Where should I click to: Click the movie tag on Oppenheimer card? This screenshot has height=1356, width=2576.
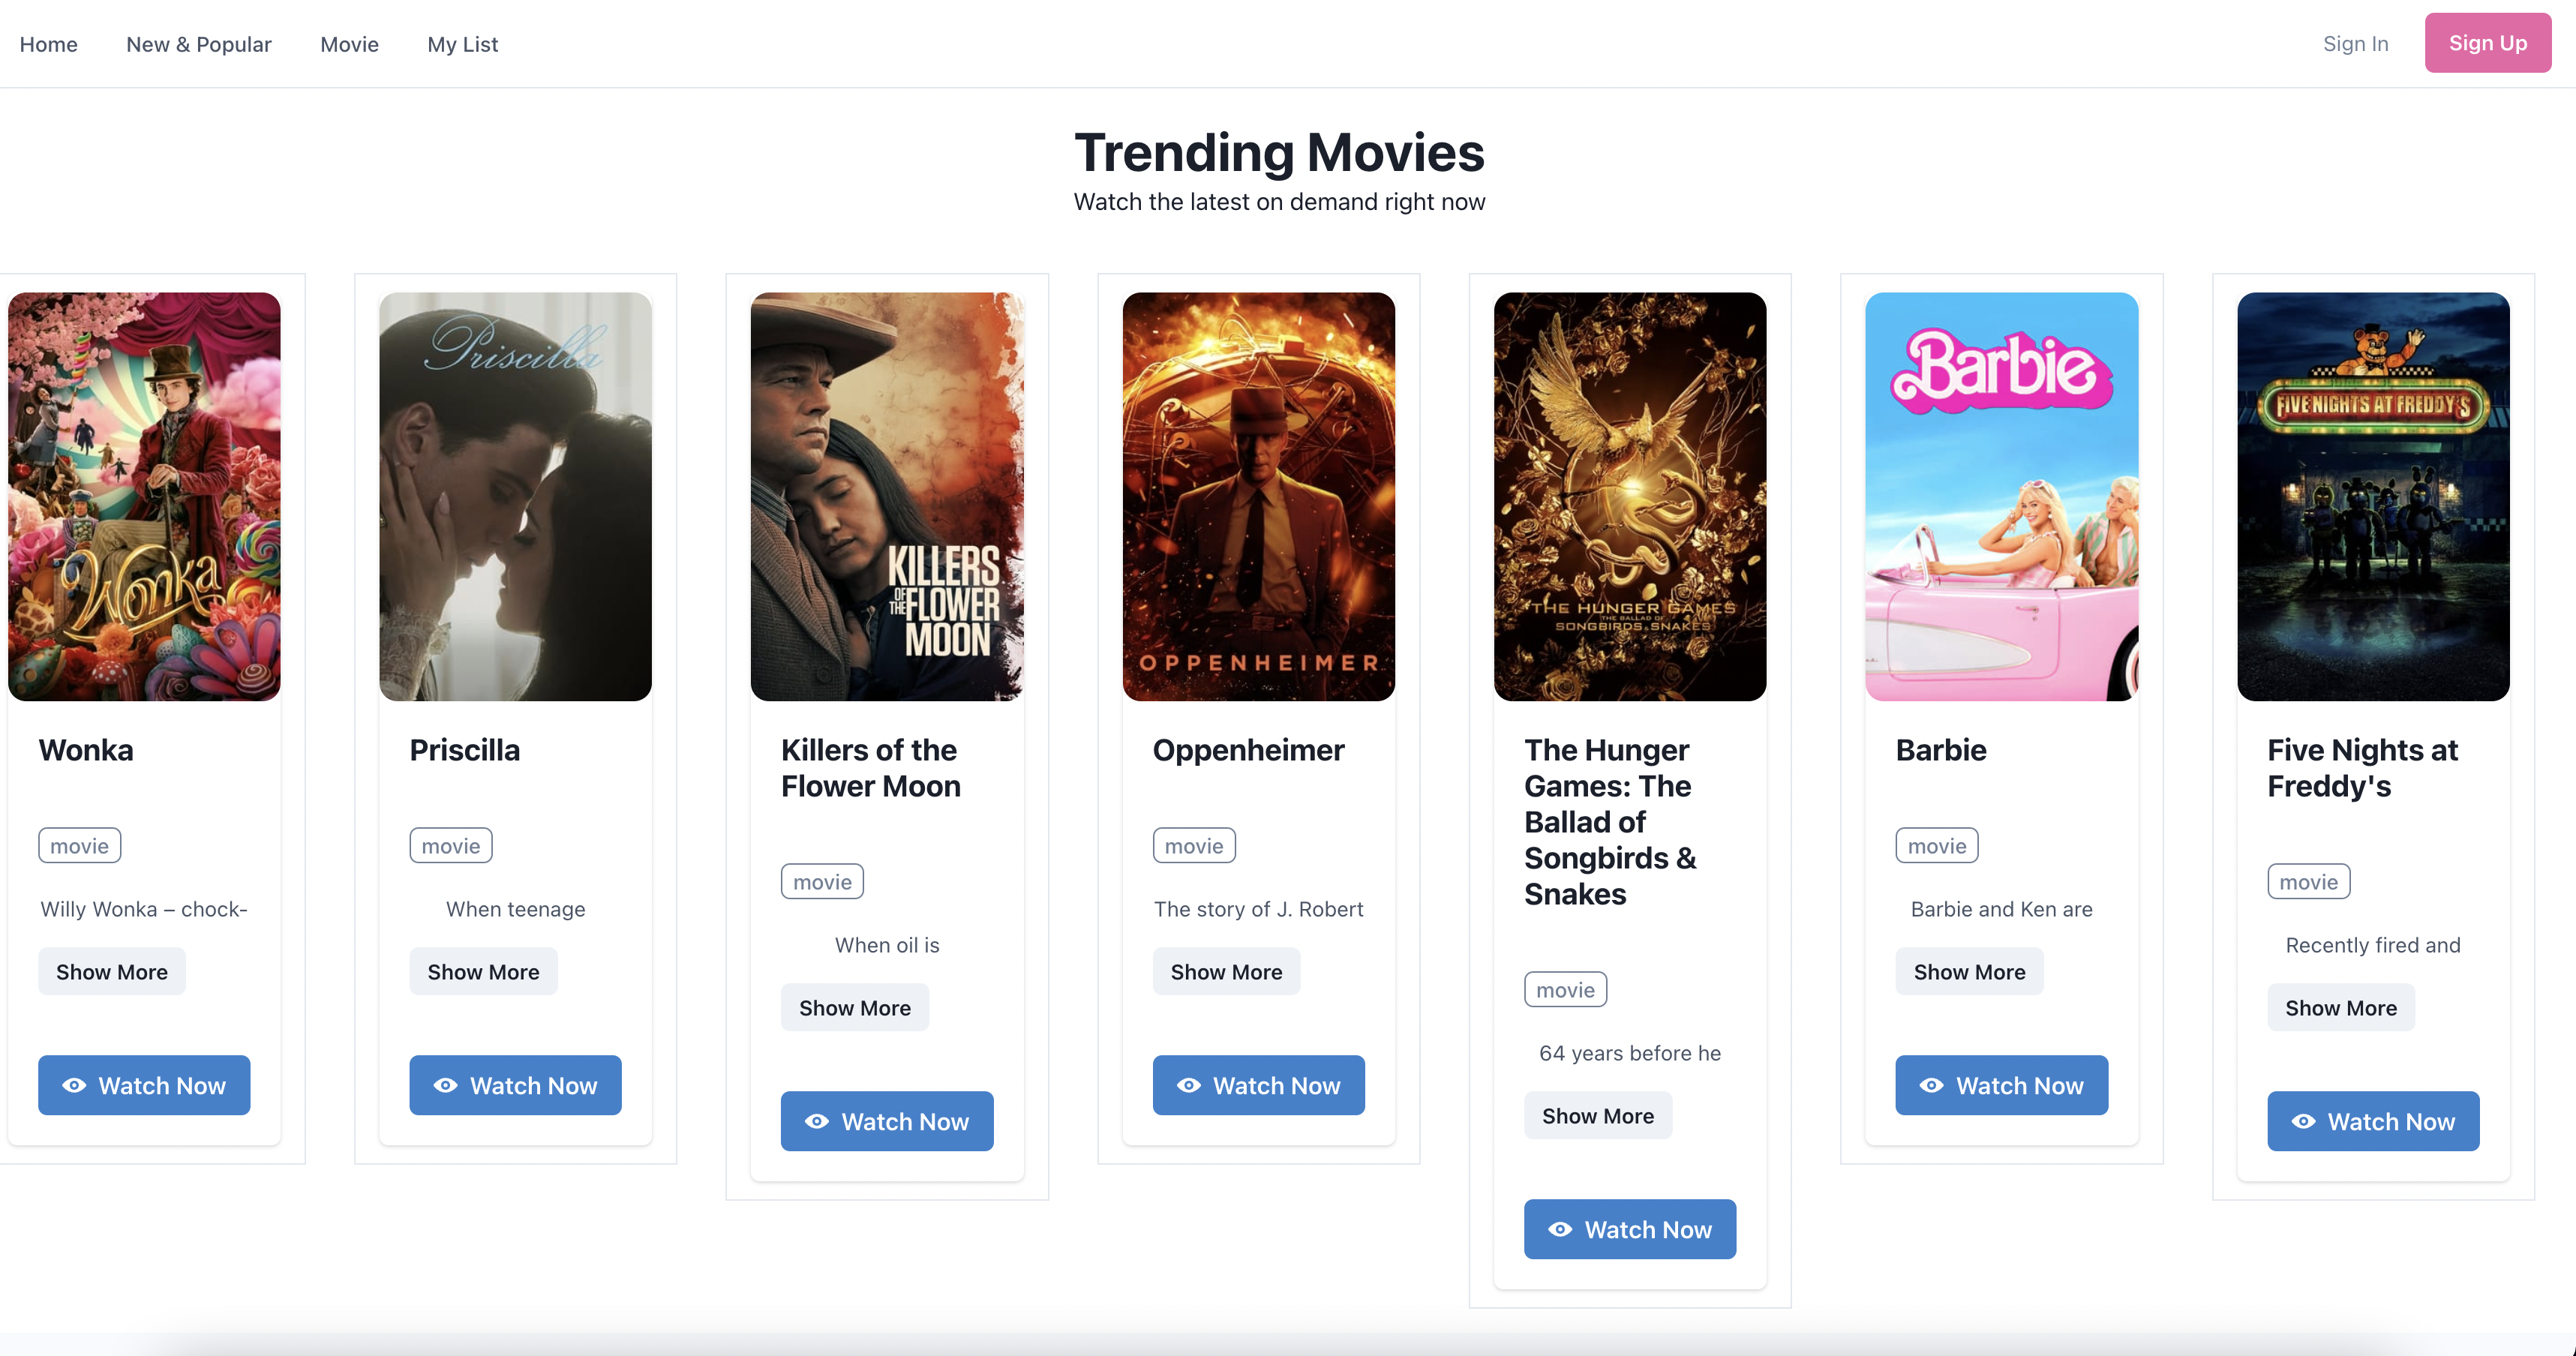click(x=1194, y=845)
